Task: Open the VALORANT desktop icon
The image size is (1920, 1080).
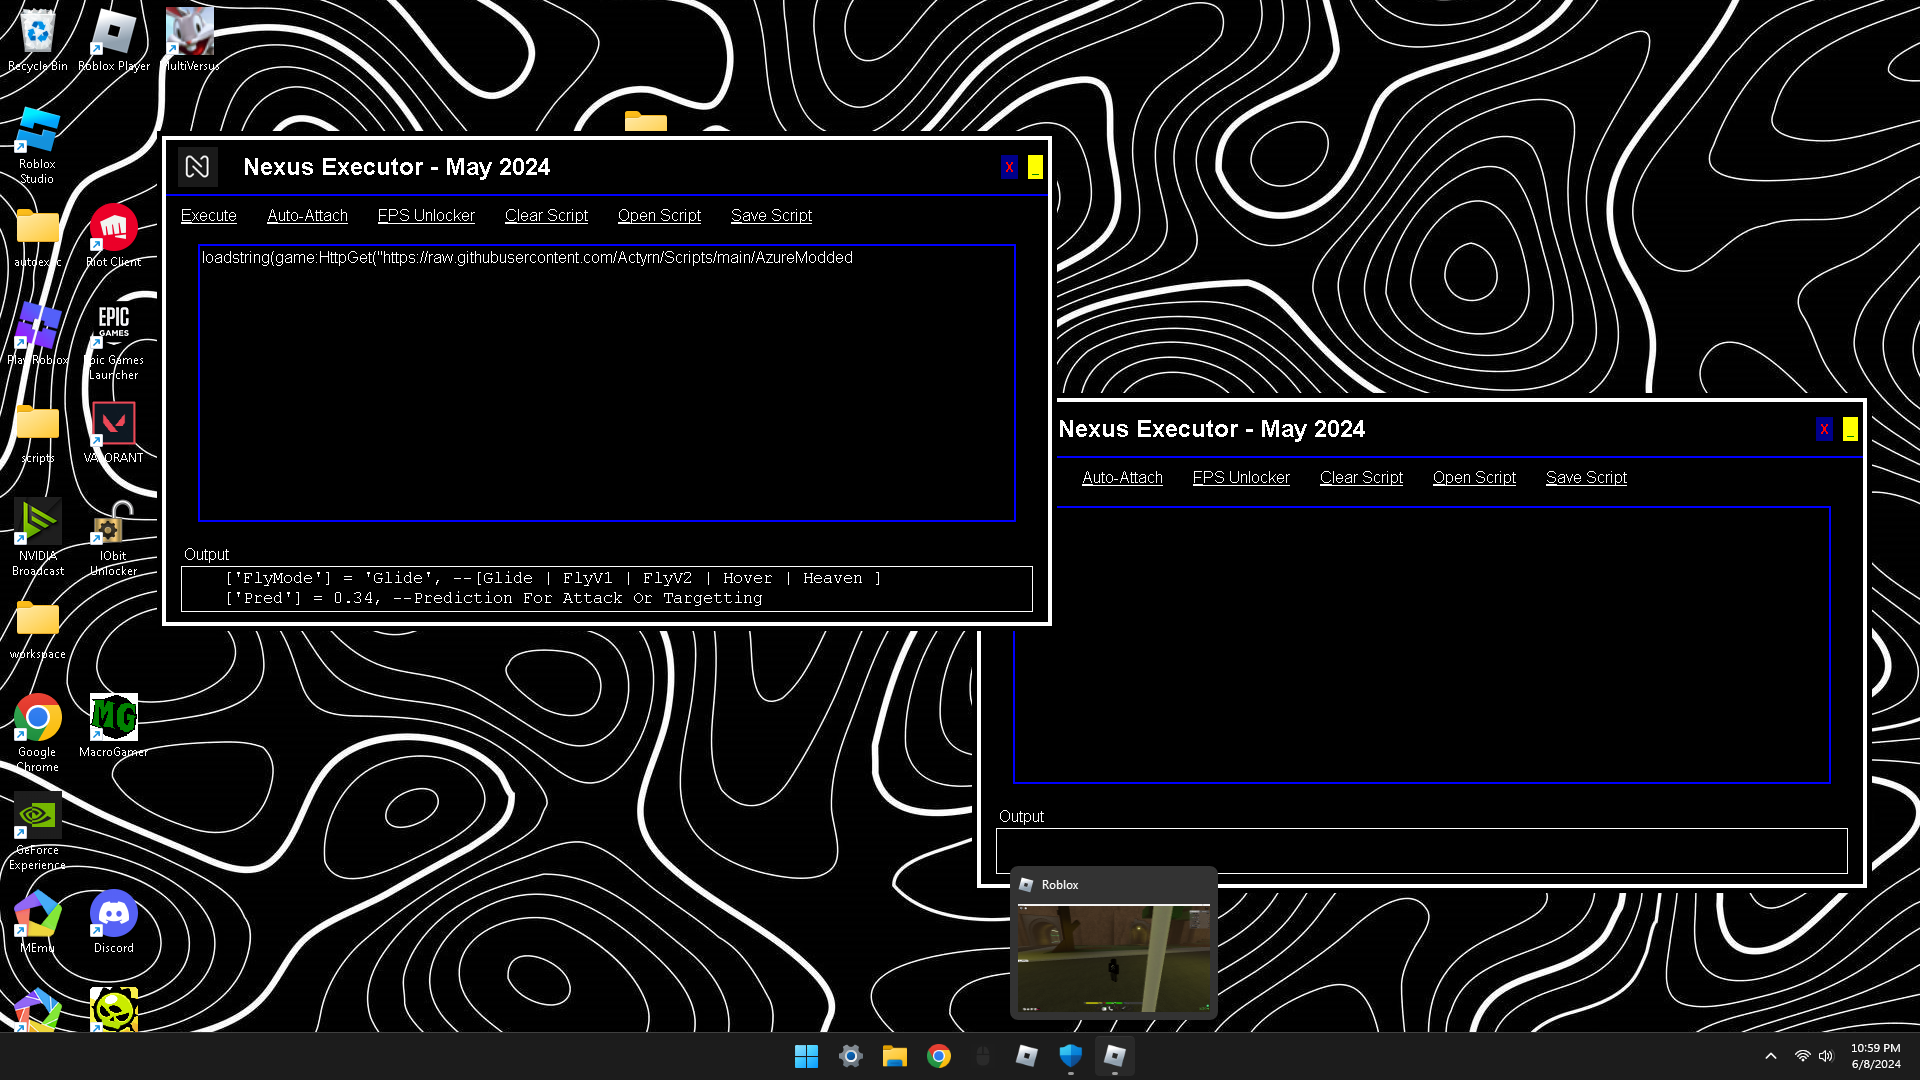Action: click(x=113, y=424)
